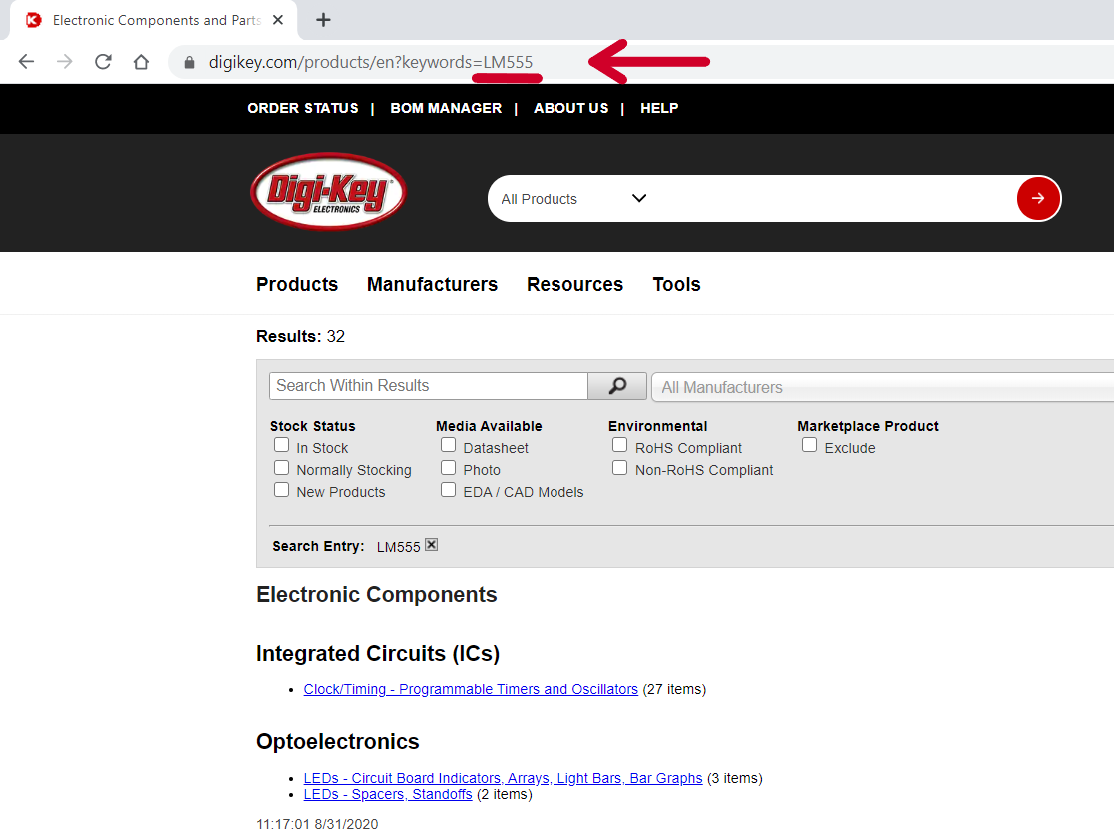The width and height of the screenshot is (1114, 838).
Task: Click the magnifier search within results button
Action: click(x=617, y=386)
